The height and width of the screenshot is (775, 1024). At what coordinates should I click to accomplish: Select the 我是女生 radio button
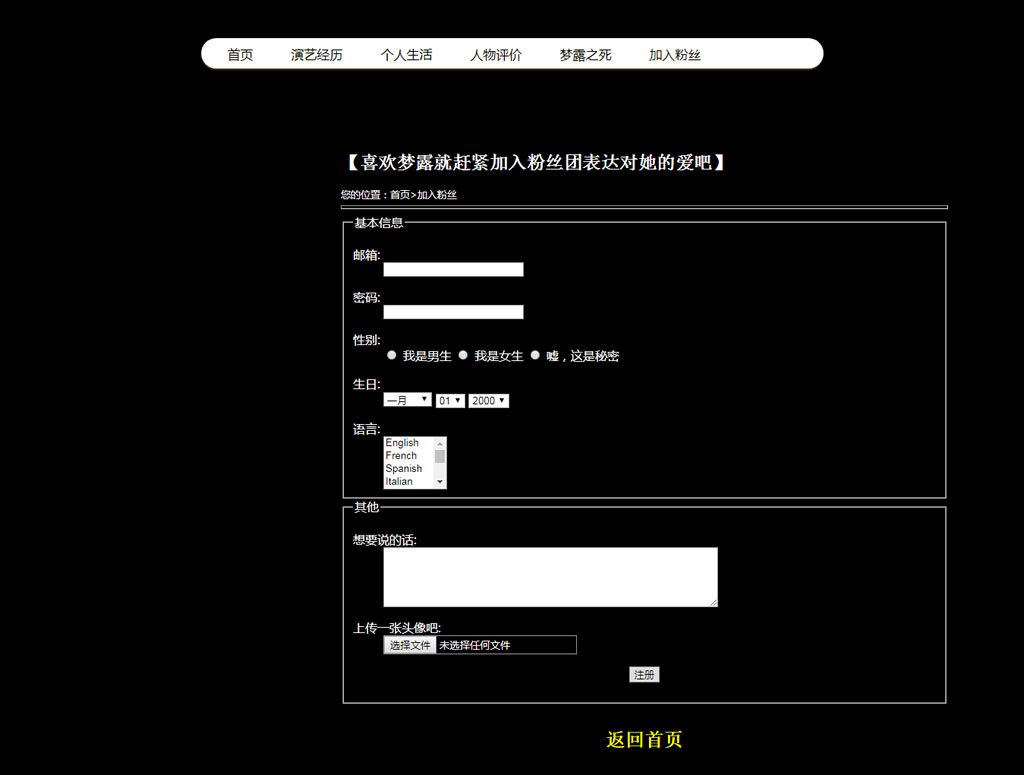[x=463, y=355]
